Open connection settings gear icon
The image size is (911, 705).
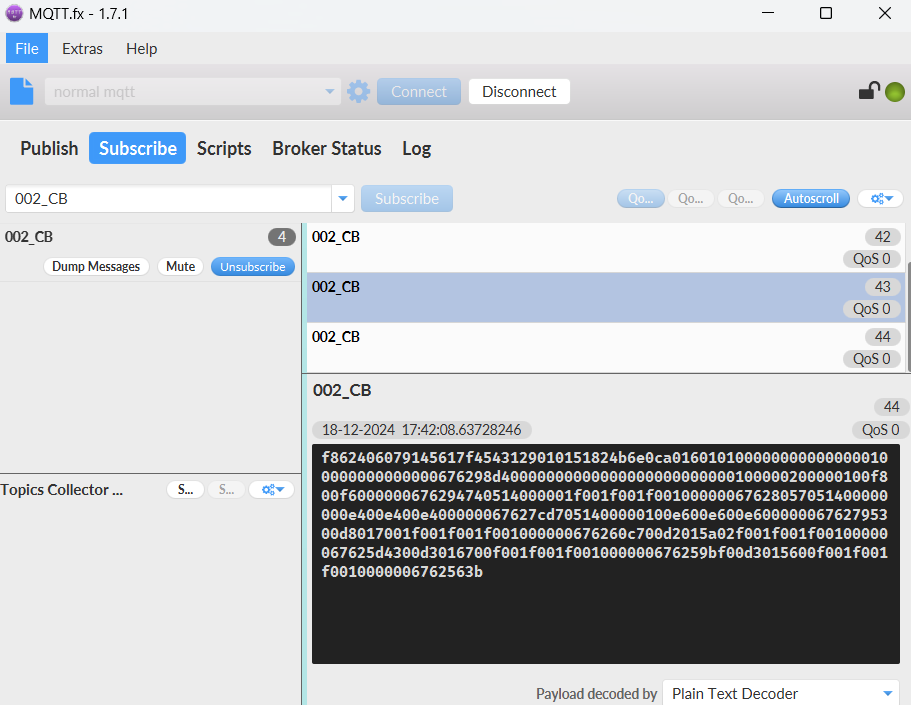tap(358, 92)
